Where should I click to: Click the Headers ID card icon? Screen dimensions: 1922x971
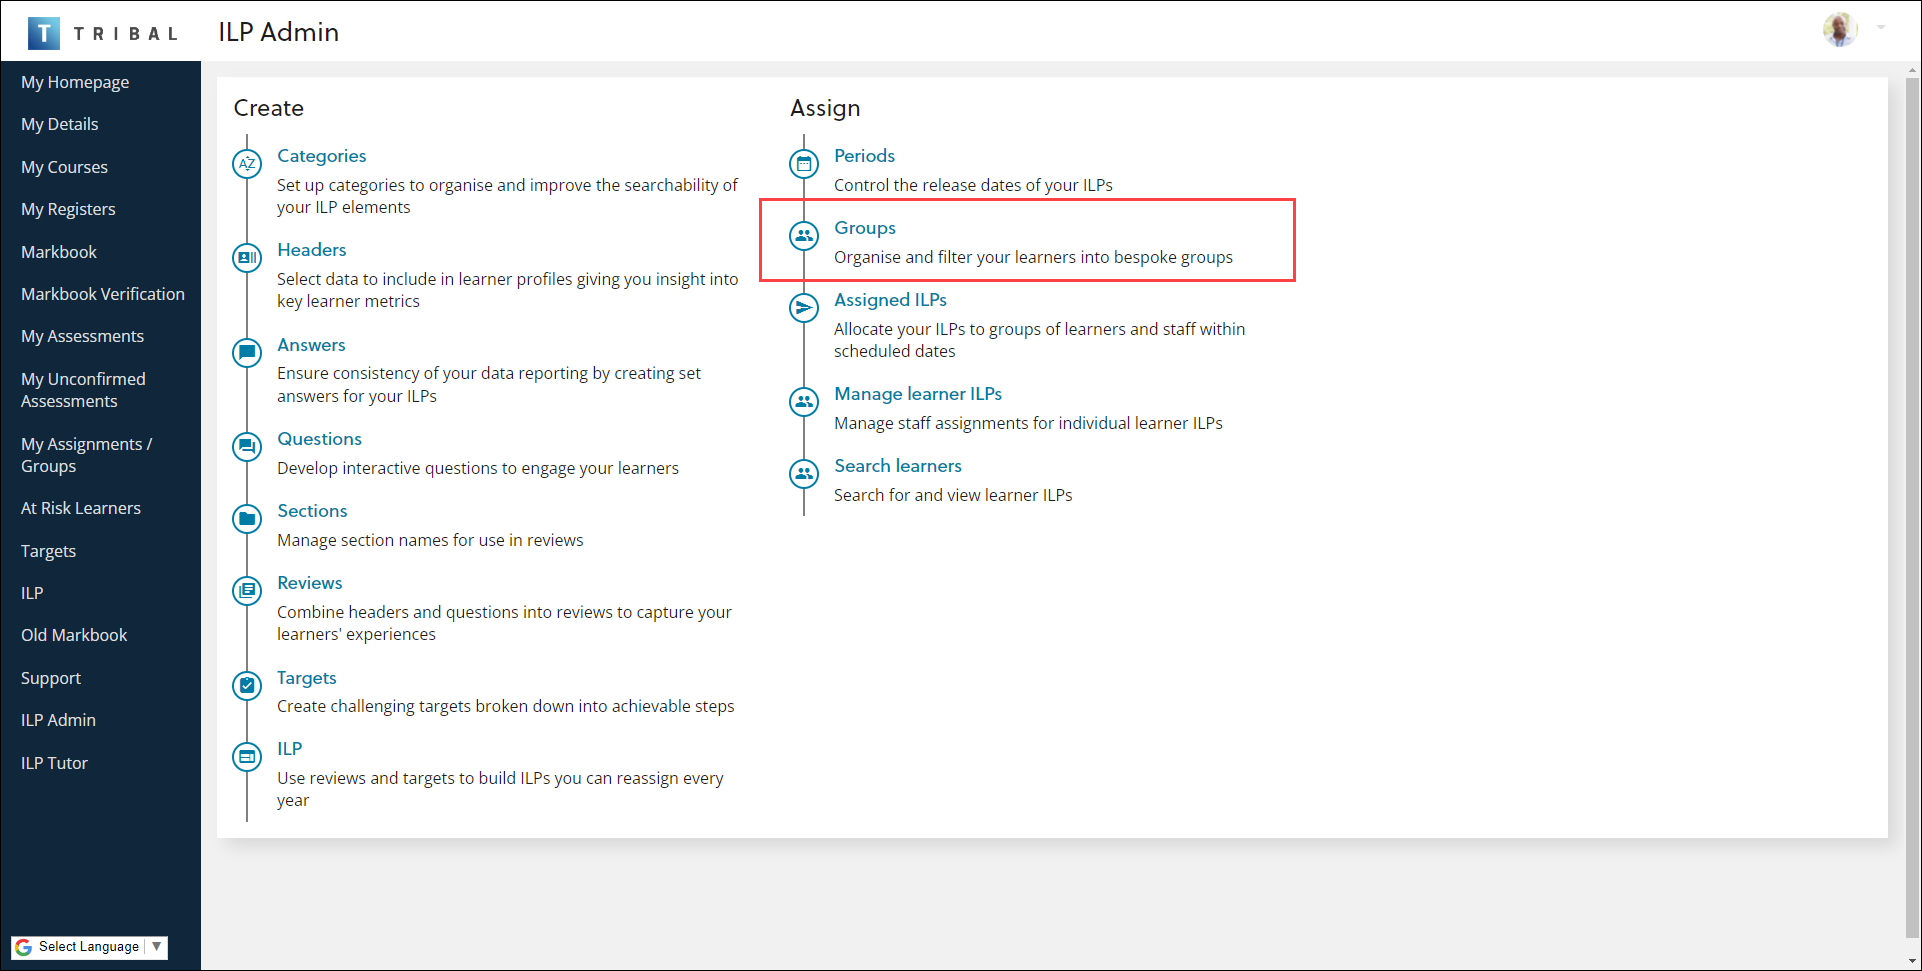point(247,257)
